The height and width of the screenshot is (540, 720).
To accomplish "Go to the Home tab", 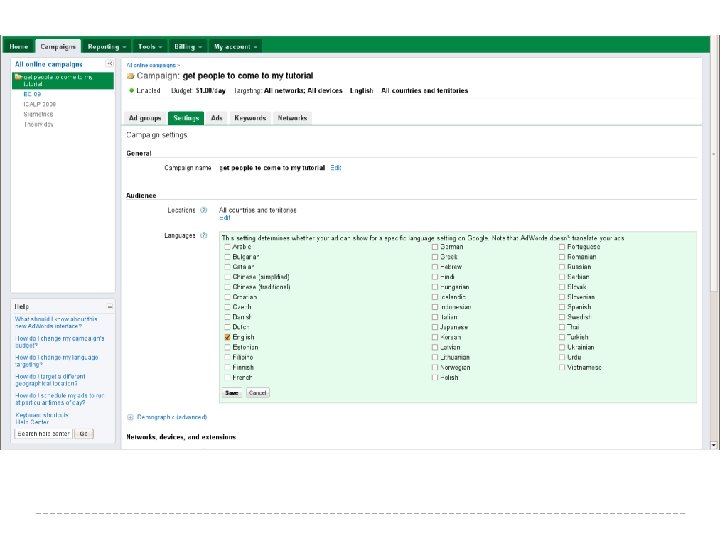I will 19,46.
